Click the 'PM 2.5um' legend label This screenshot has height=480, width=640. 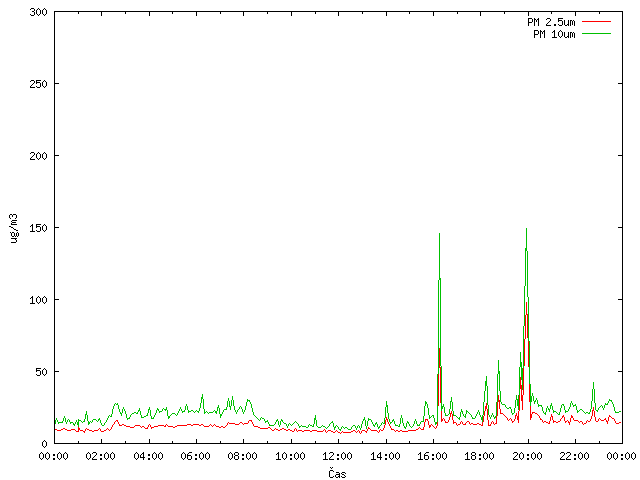(551, 22)
